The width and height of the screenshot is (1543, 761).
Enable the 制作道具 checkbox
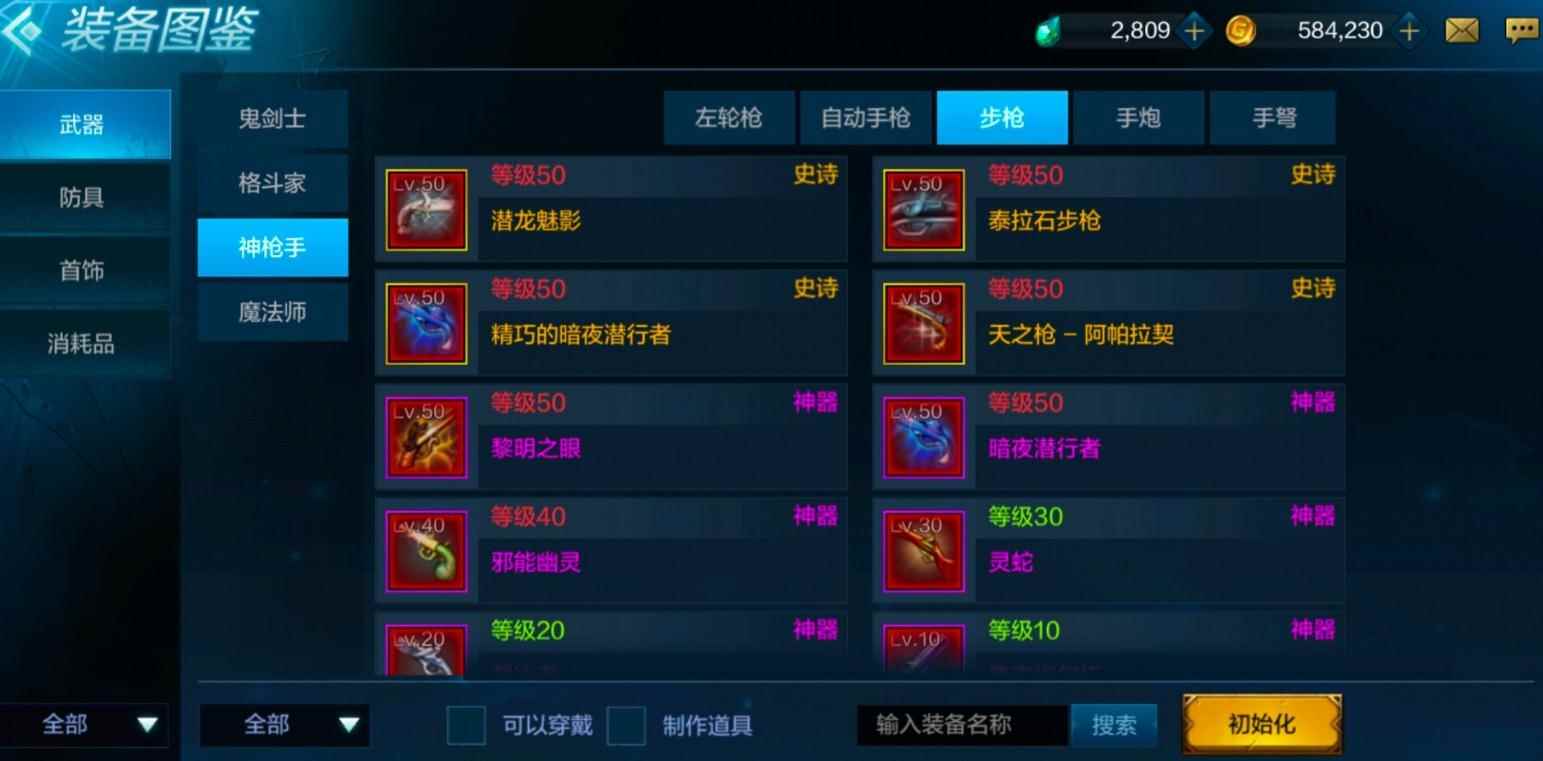626,725
